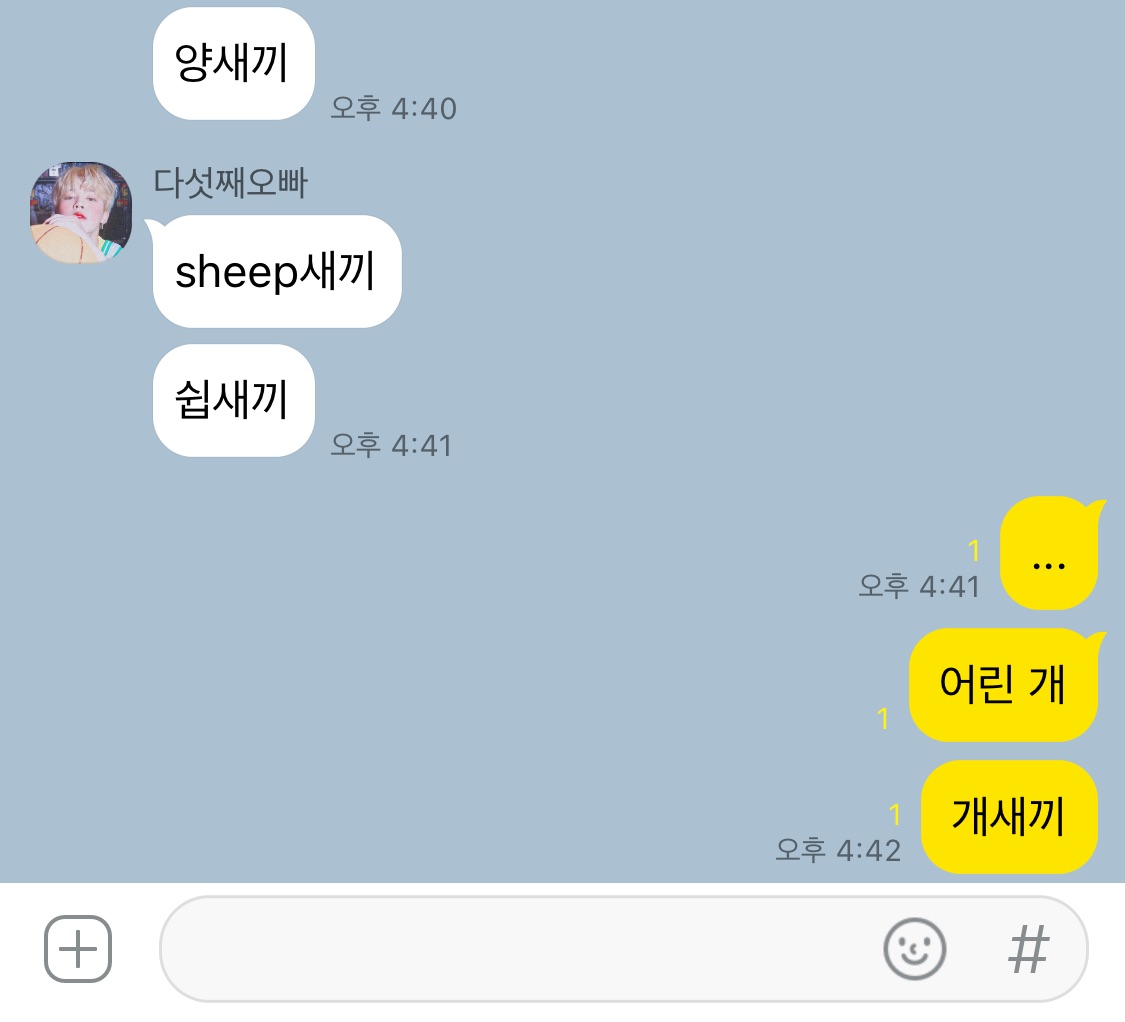Image resolution: width=1125 pixels, height=1022 pixels.
Task: Tap the sender name 다섯째오빠
Action: tap(230, 182)
